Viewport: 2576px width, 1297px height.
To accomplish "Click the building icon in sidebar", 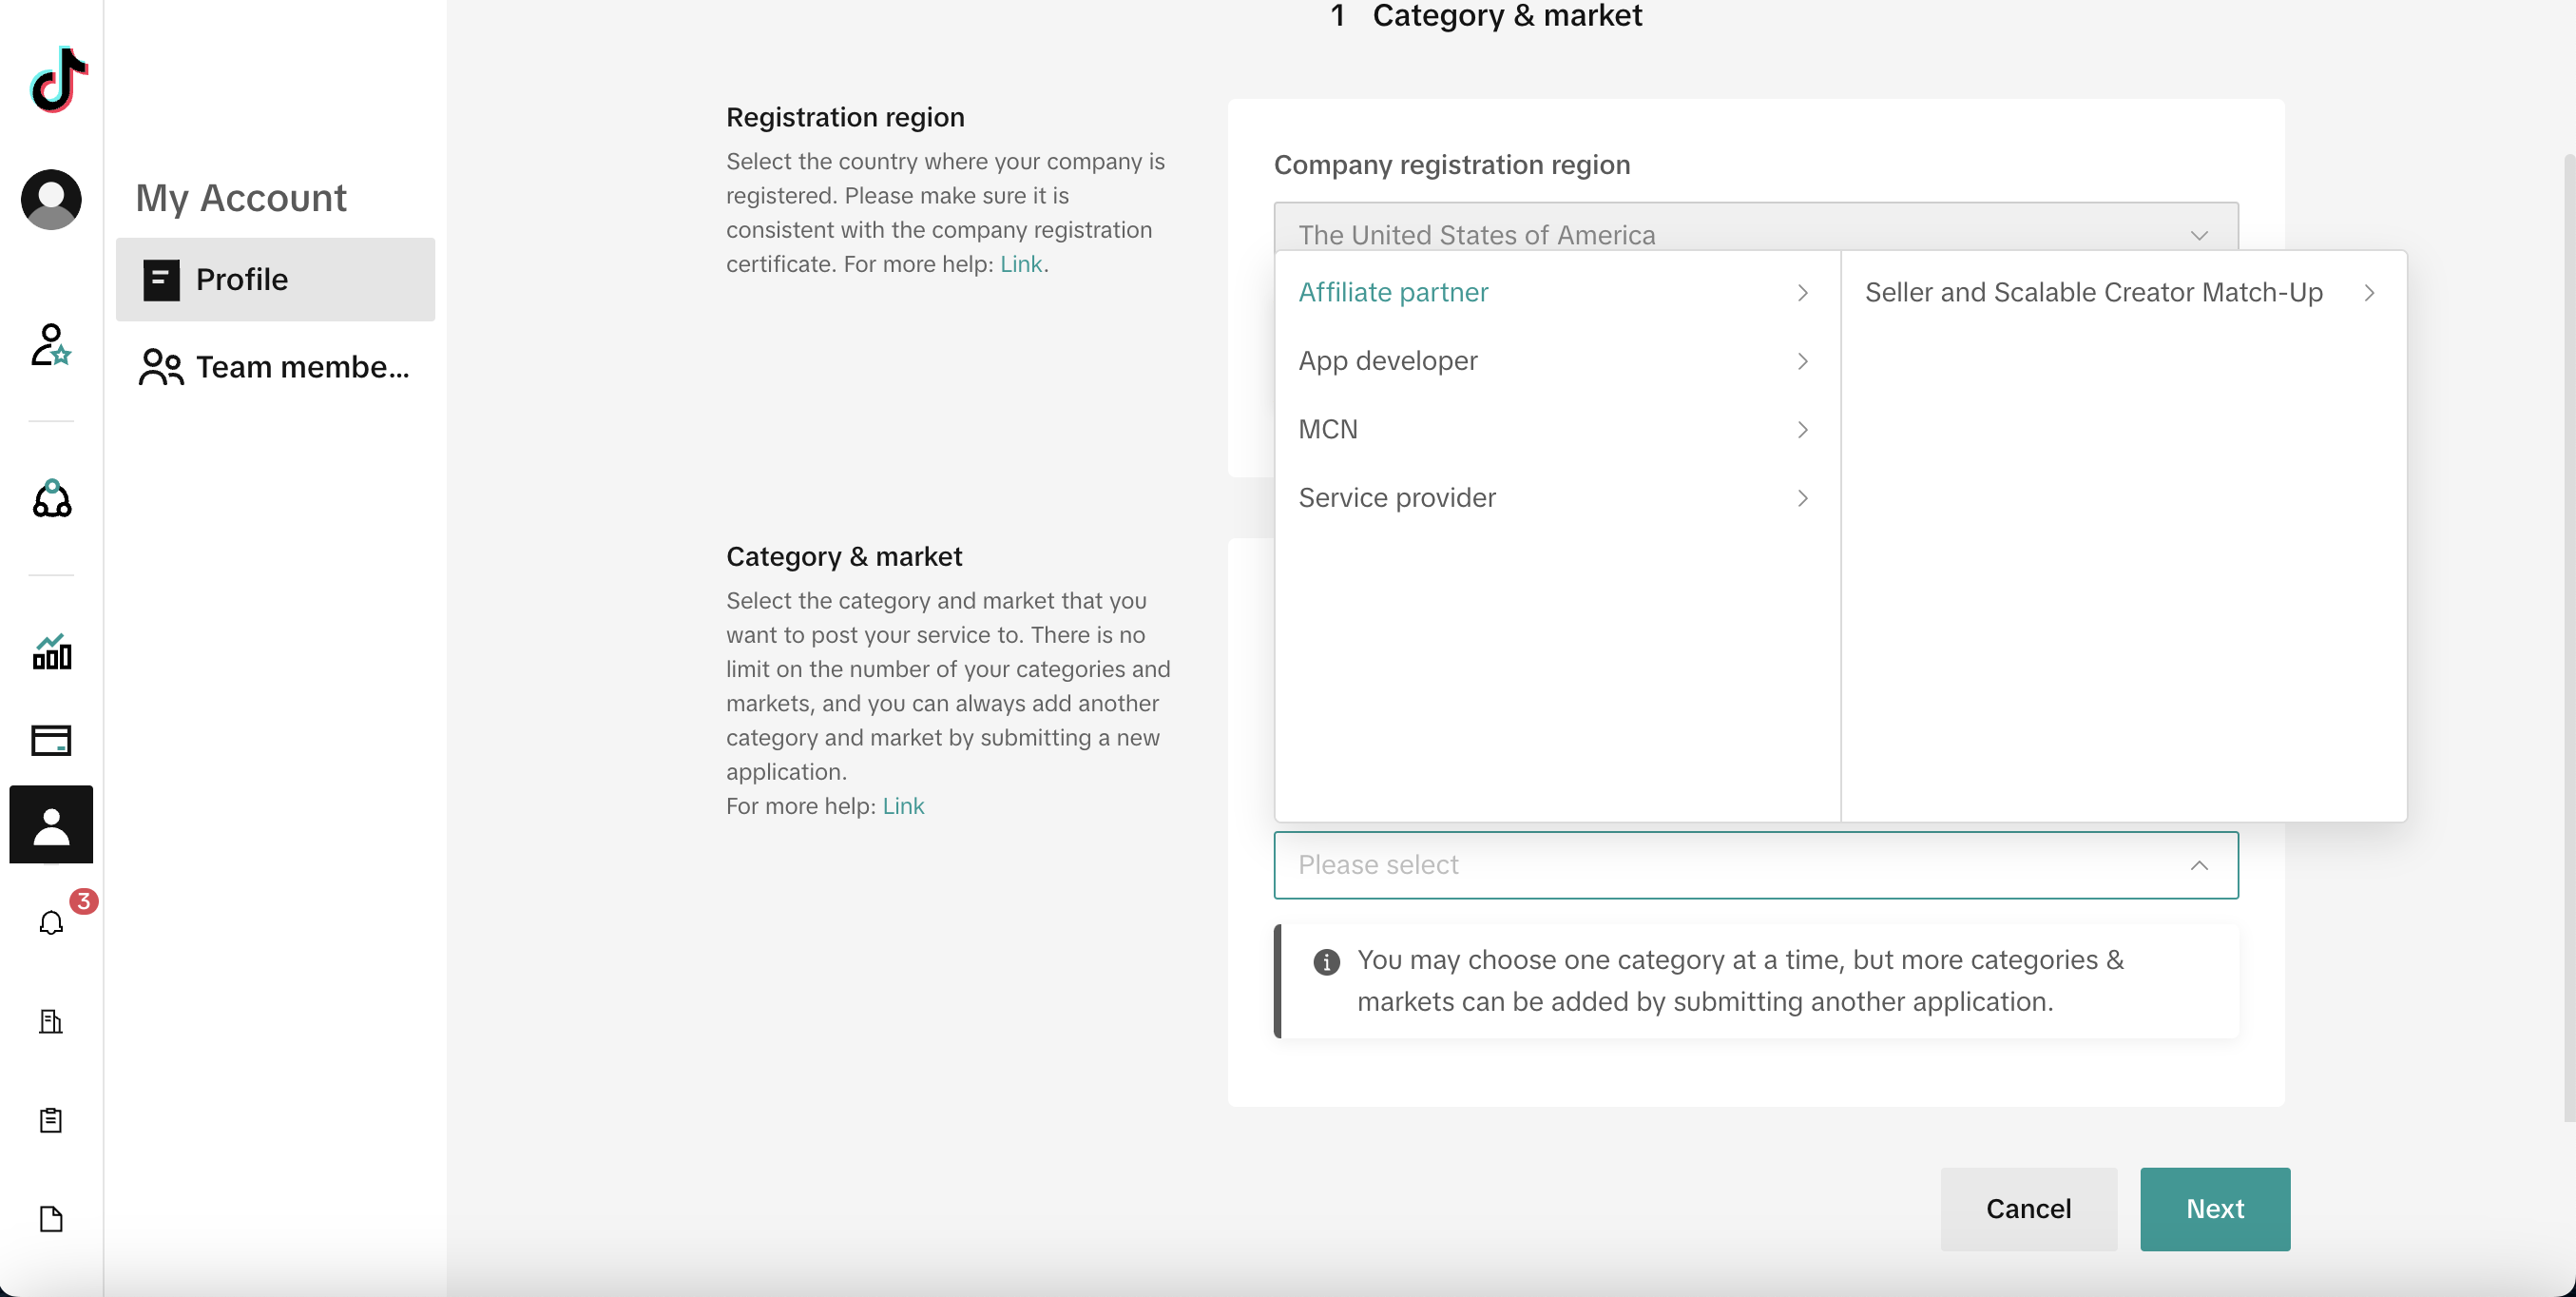I will coord(51,1021).
